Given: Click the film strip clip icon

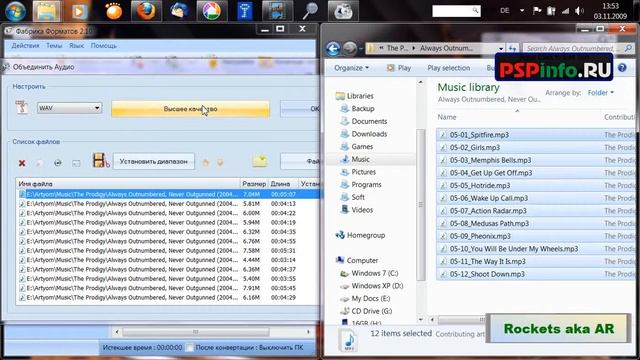Looking at the screenshot, I should [x=100, y=160].
